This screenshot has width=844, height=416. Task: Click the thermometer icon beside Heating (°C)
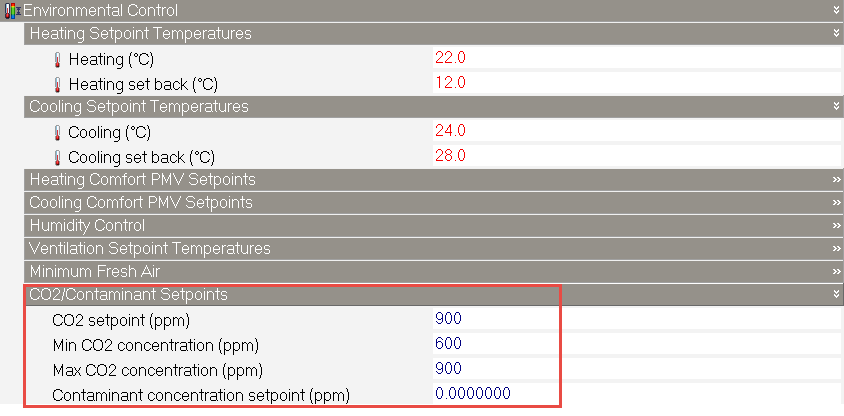click(58, 59)
